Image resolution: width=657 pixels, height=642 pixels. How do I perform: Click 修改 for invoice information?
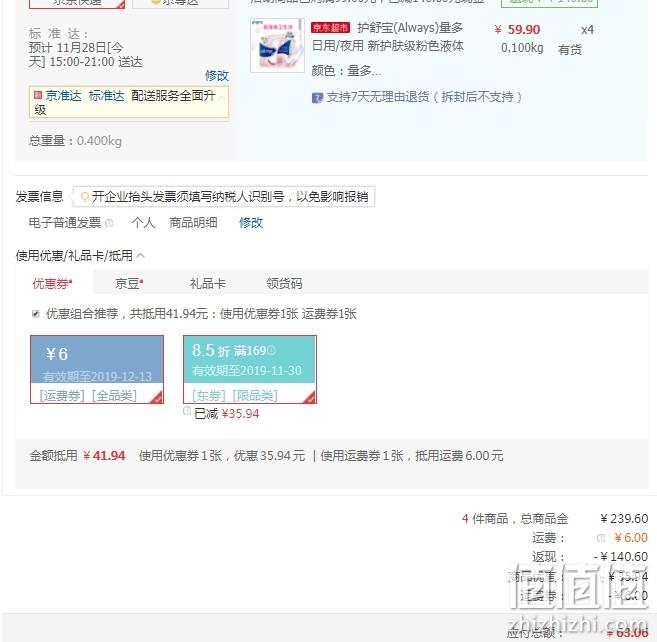click(251, 223)
